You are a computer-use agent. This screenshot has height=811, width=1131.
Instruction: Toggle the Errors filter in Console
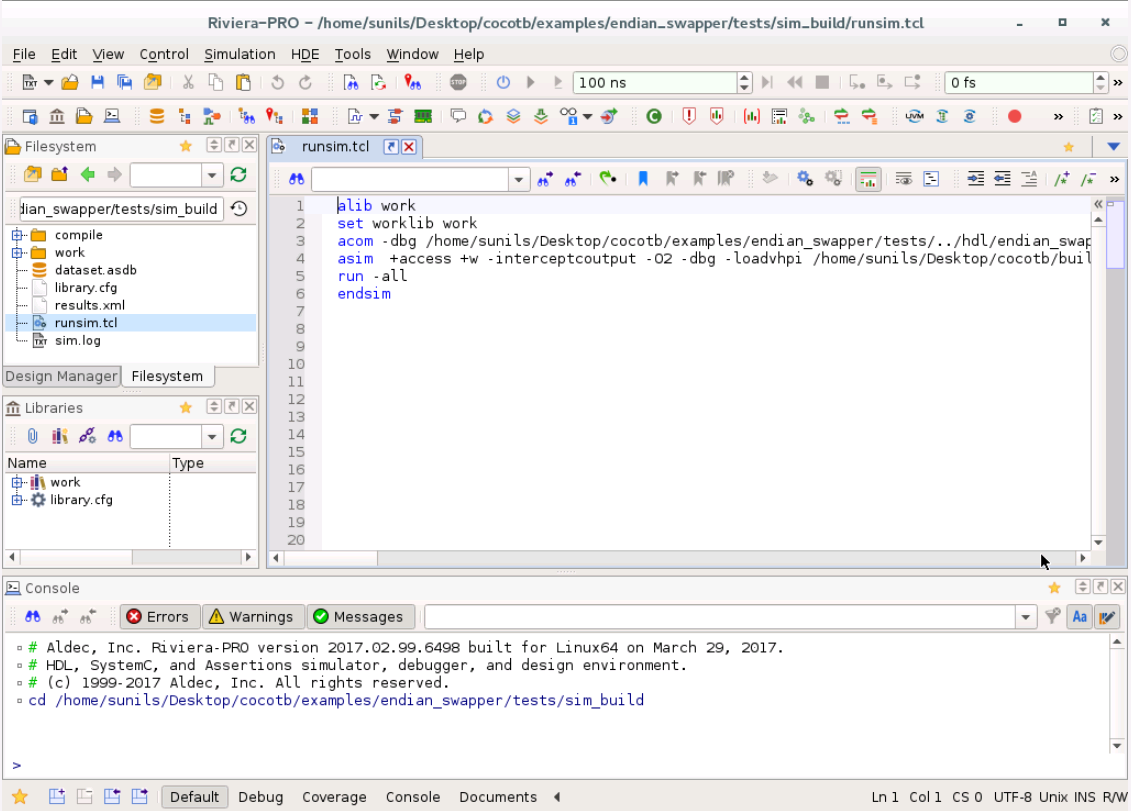(x=159, y=617)
